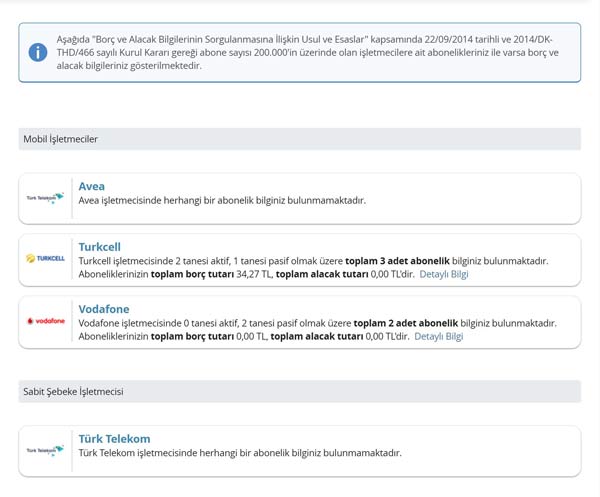Click Türk Telekom's no-subscription message text
Image resolution: width=600 pixels, height=497 pixels.
tap(240, 453)
